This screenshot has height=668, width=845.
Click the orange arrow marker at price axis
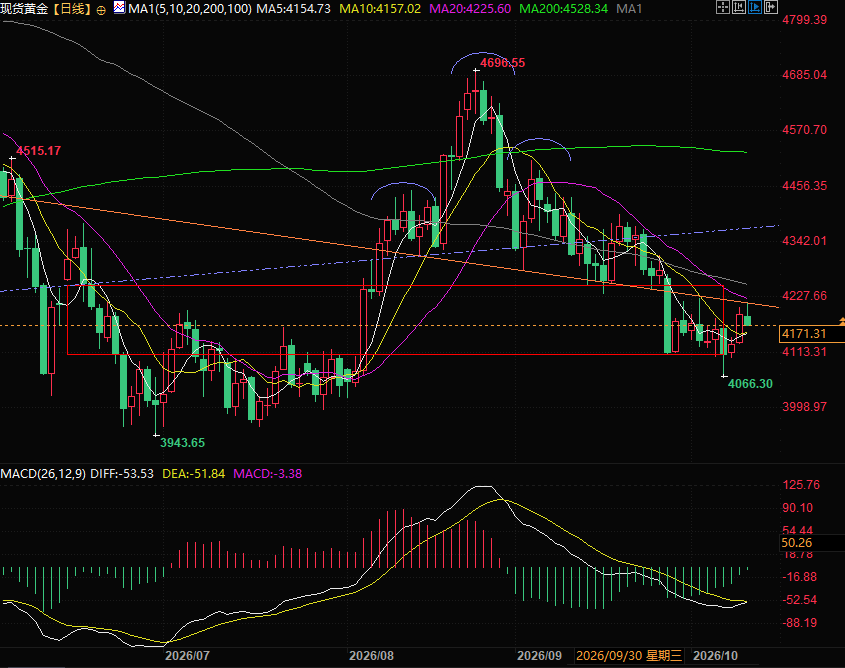[x=842, y=321]
